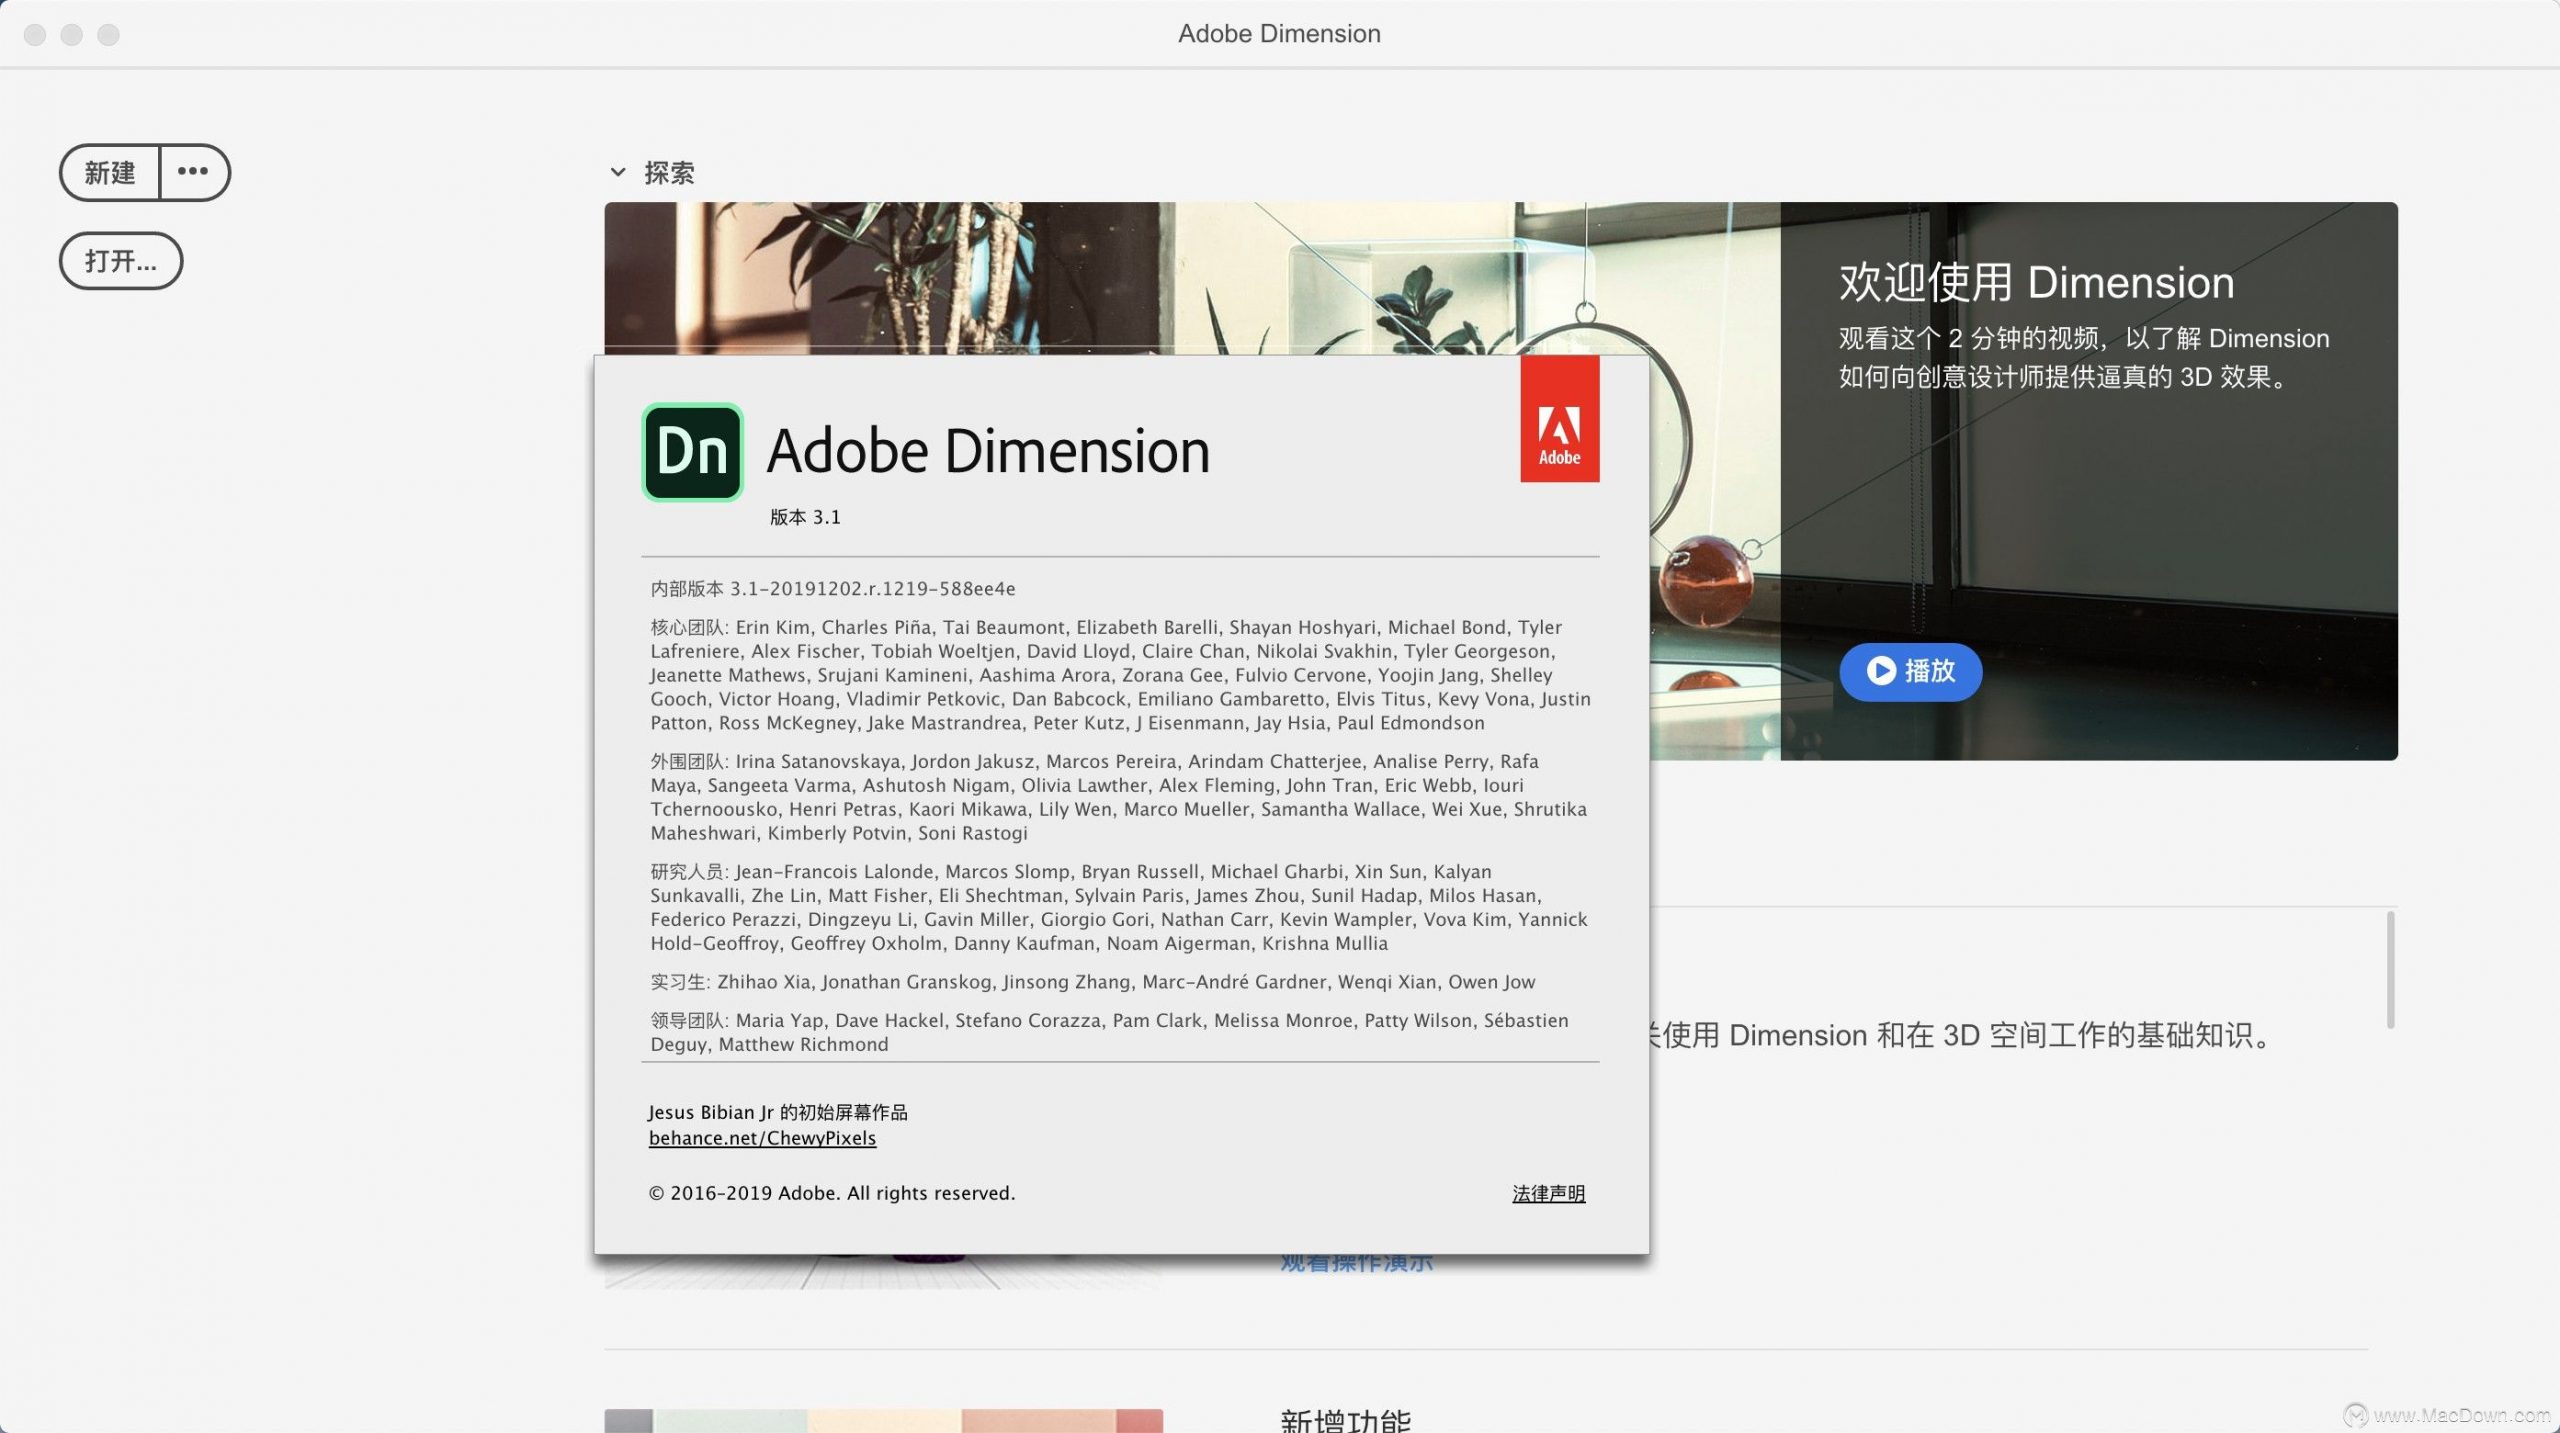Click the Dn Adobe Dimension app icon

click(692, 452)
